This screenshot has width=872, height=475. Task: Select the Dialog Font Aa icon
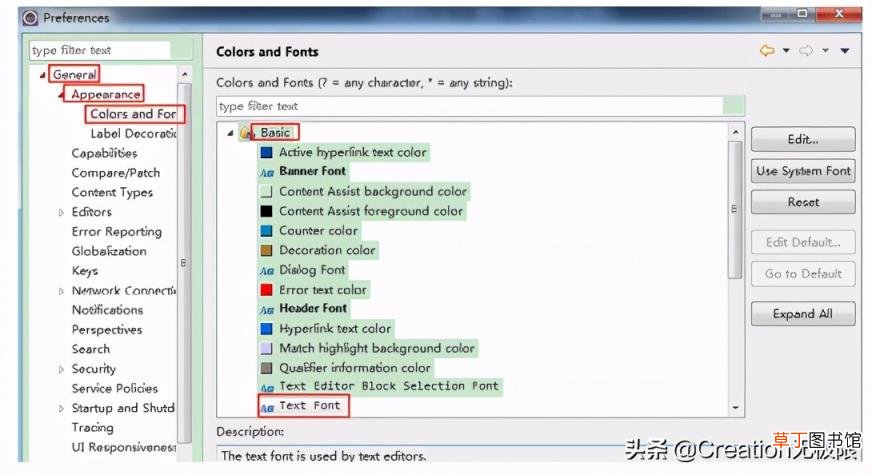click(267, 271)
